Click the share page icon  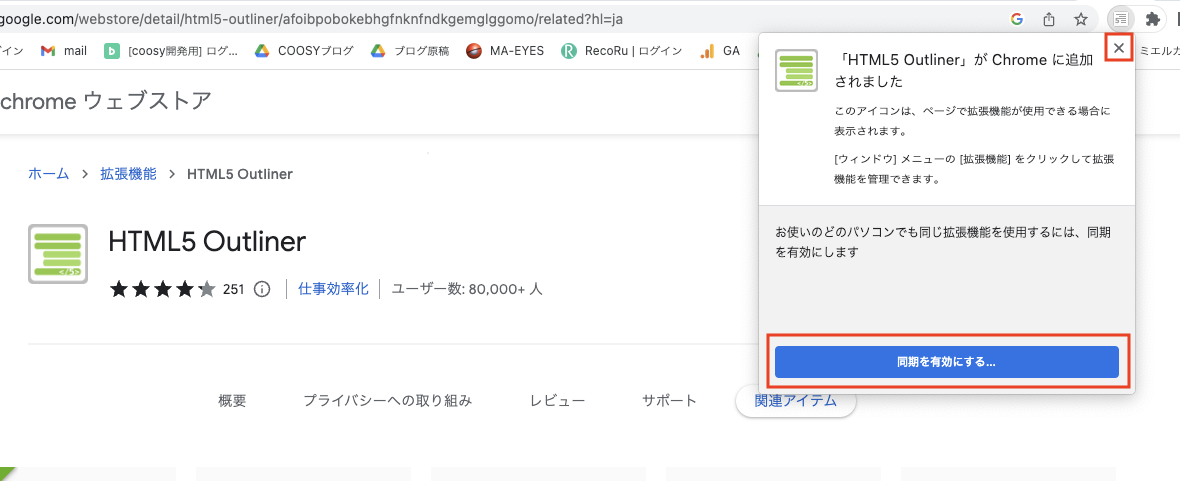coord(1049,19)
